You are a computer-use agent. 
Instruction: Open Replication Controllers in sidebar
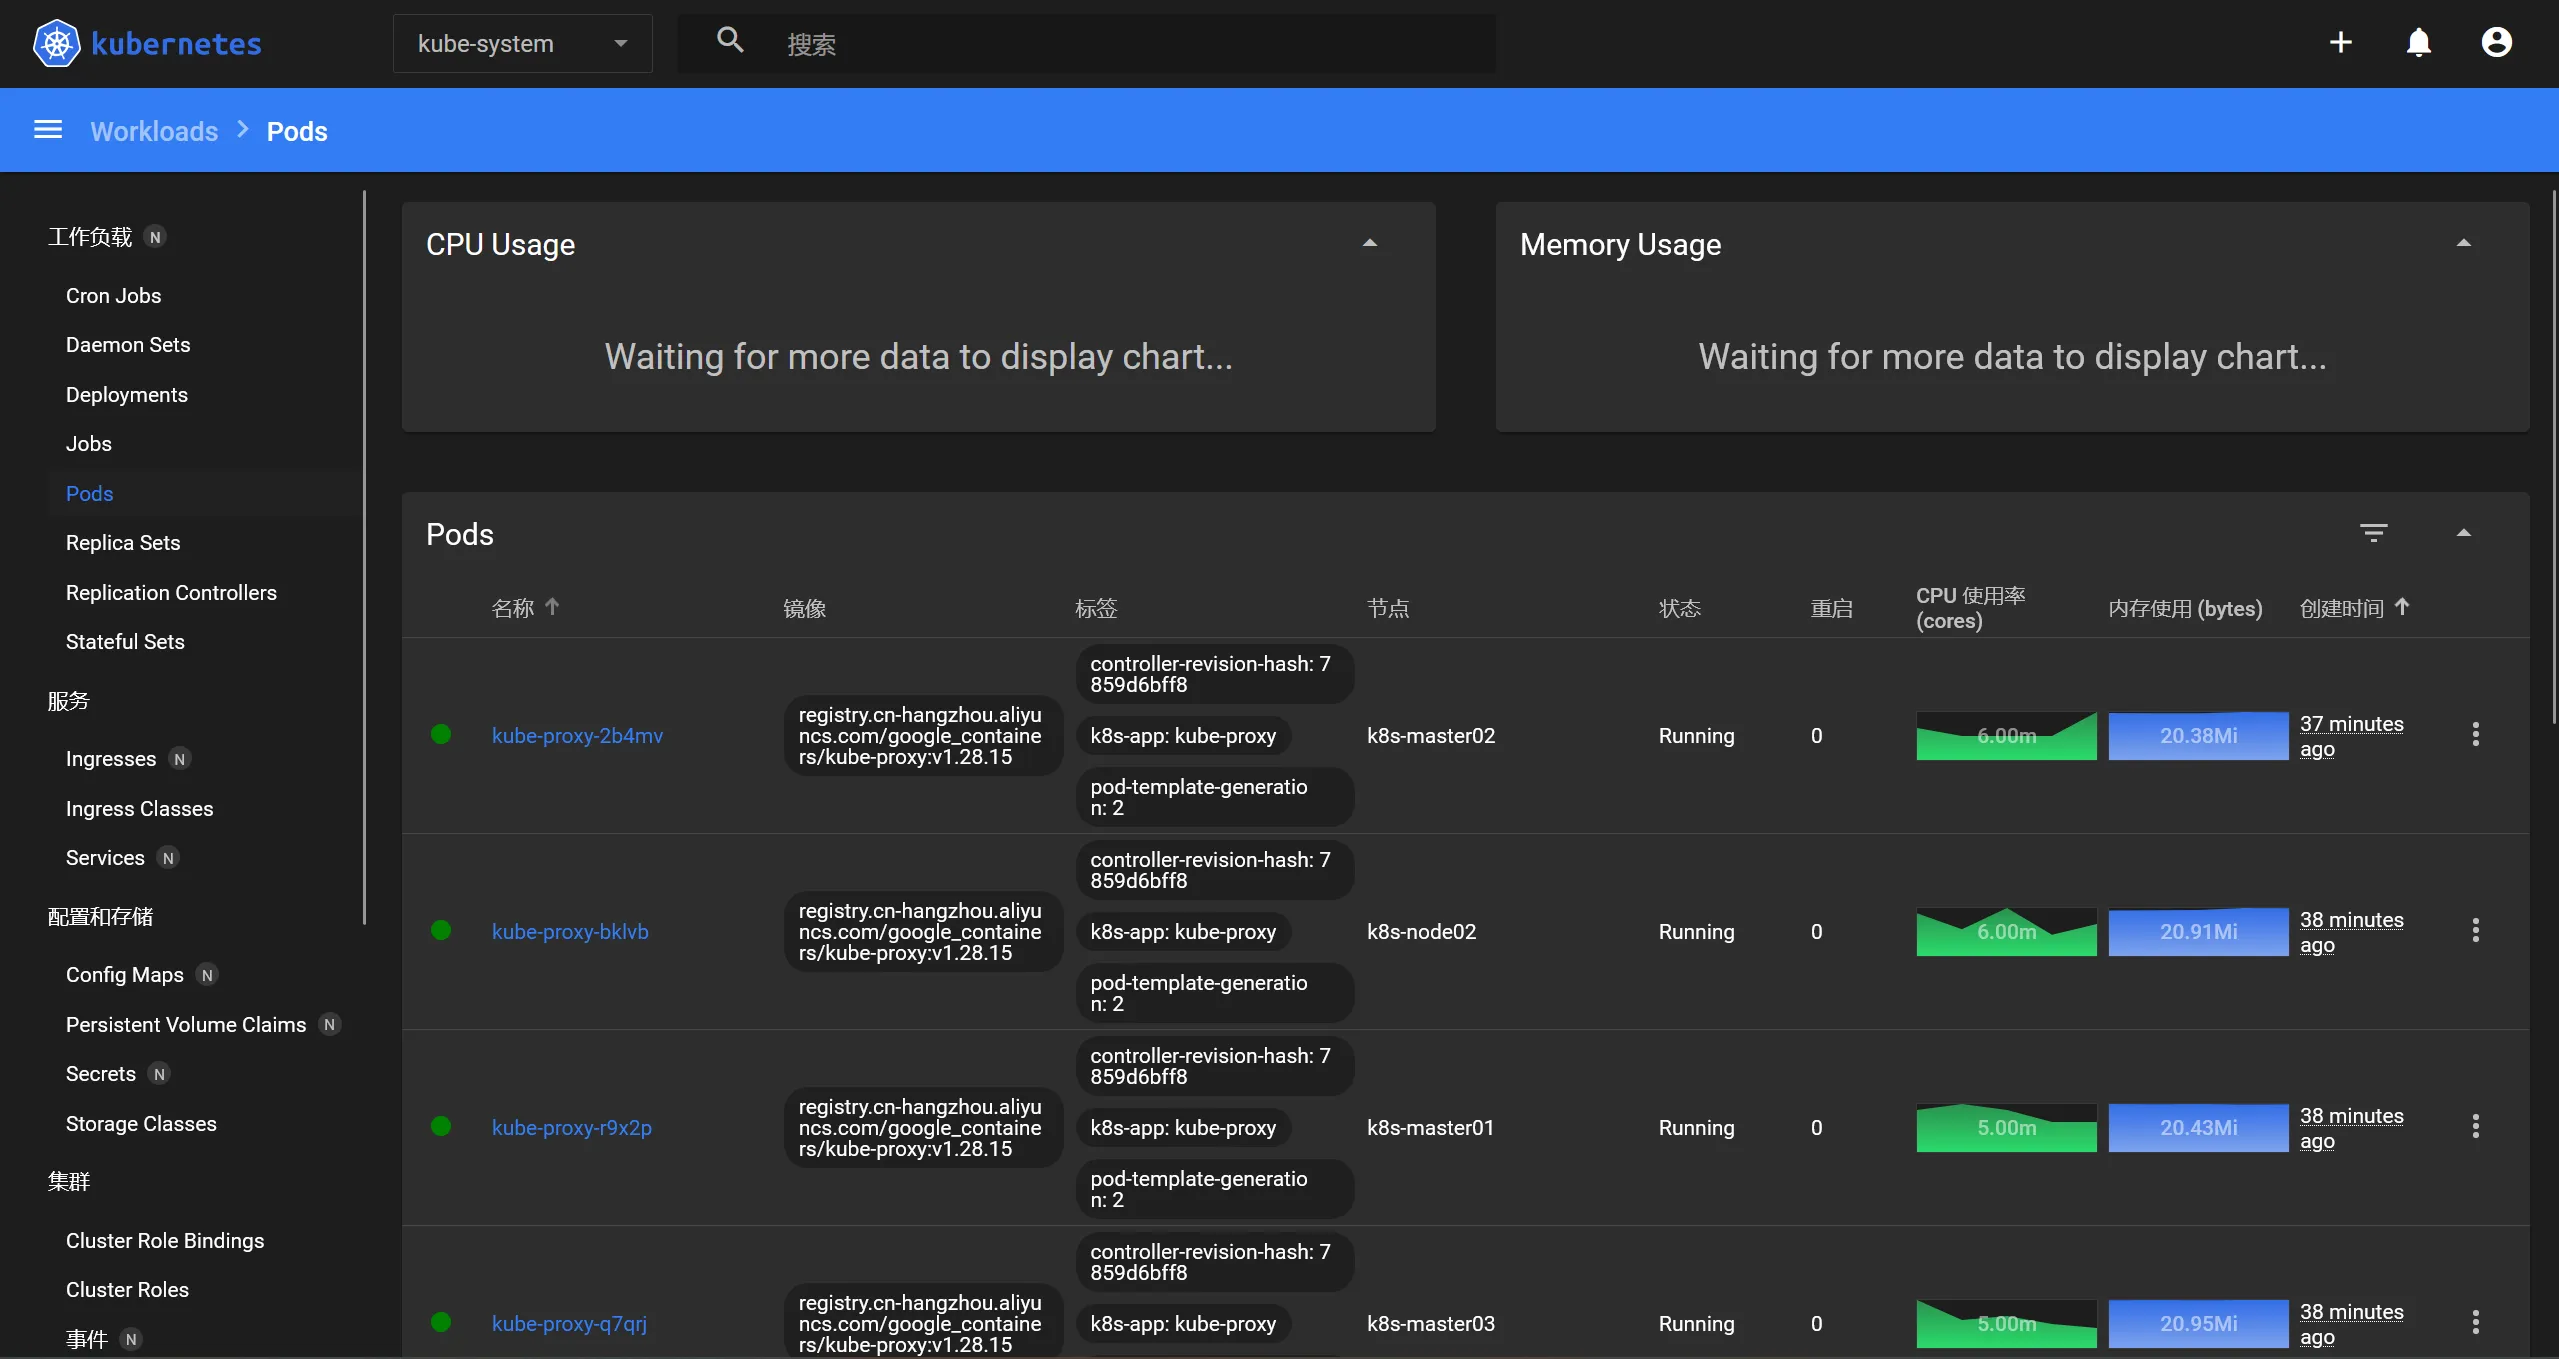171,593
